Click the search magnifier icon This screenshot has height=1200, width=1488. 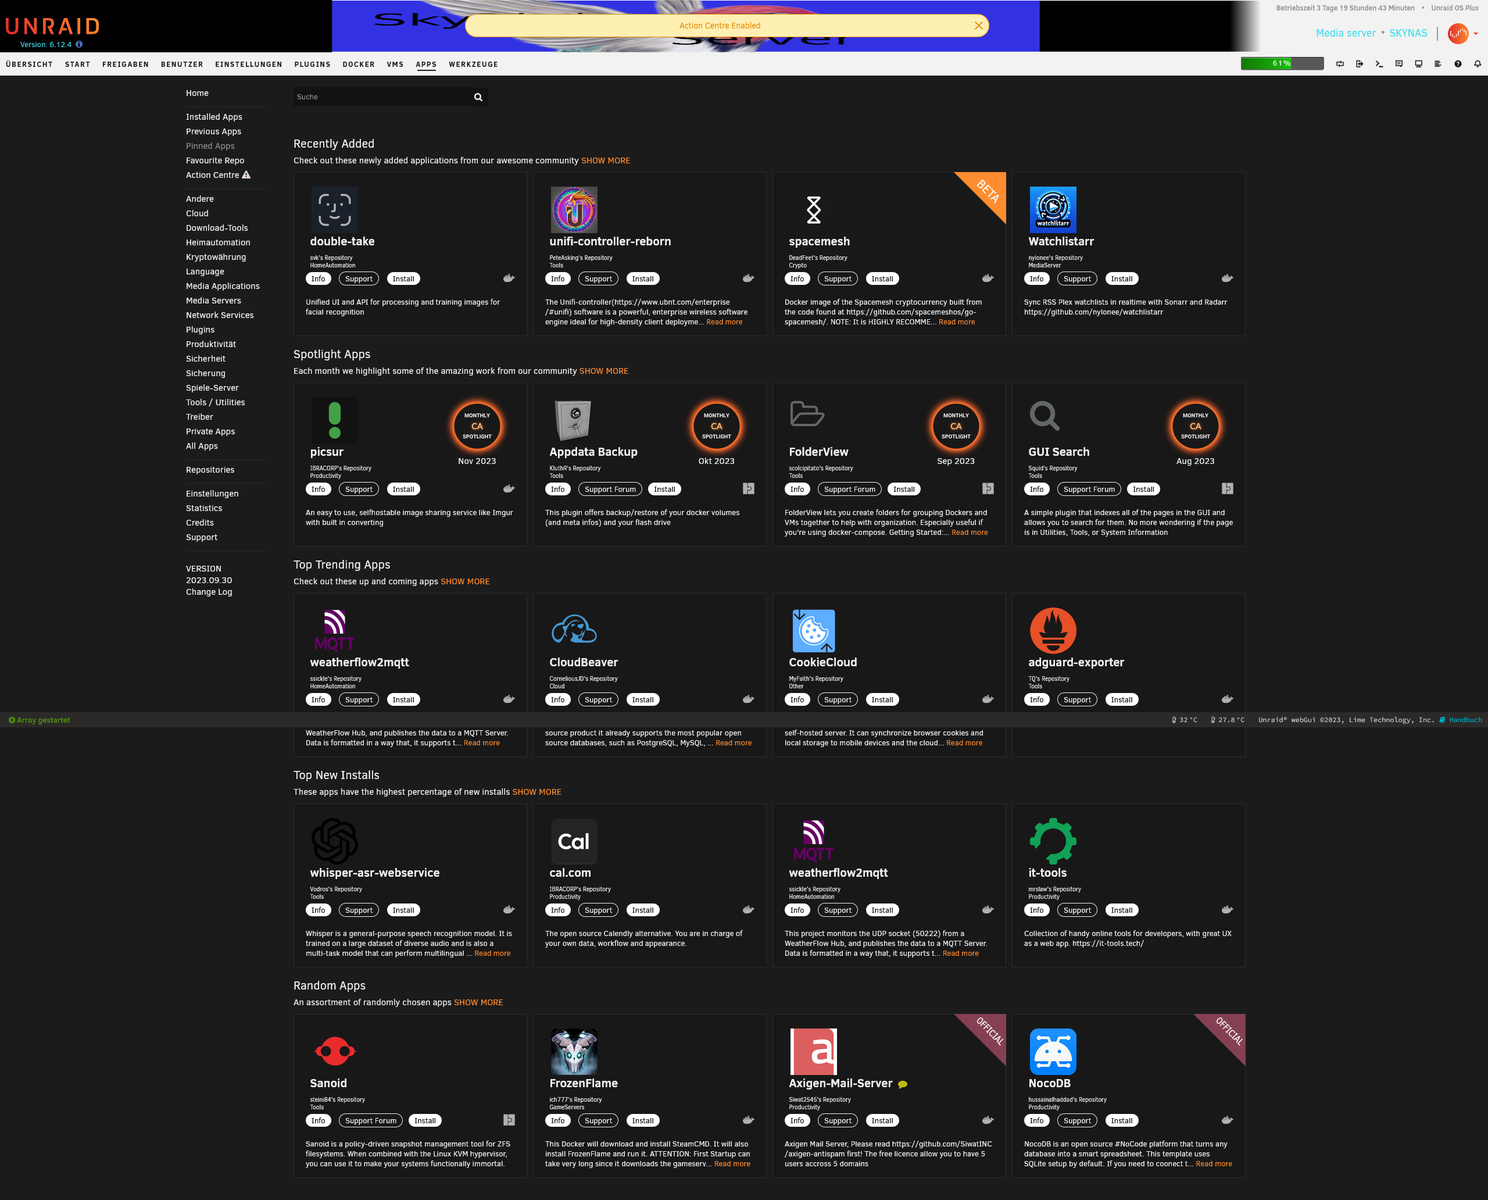(x=478, y=97)
